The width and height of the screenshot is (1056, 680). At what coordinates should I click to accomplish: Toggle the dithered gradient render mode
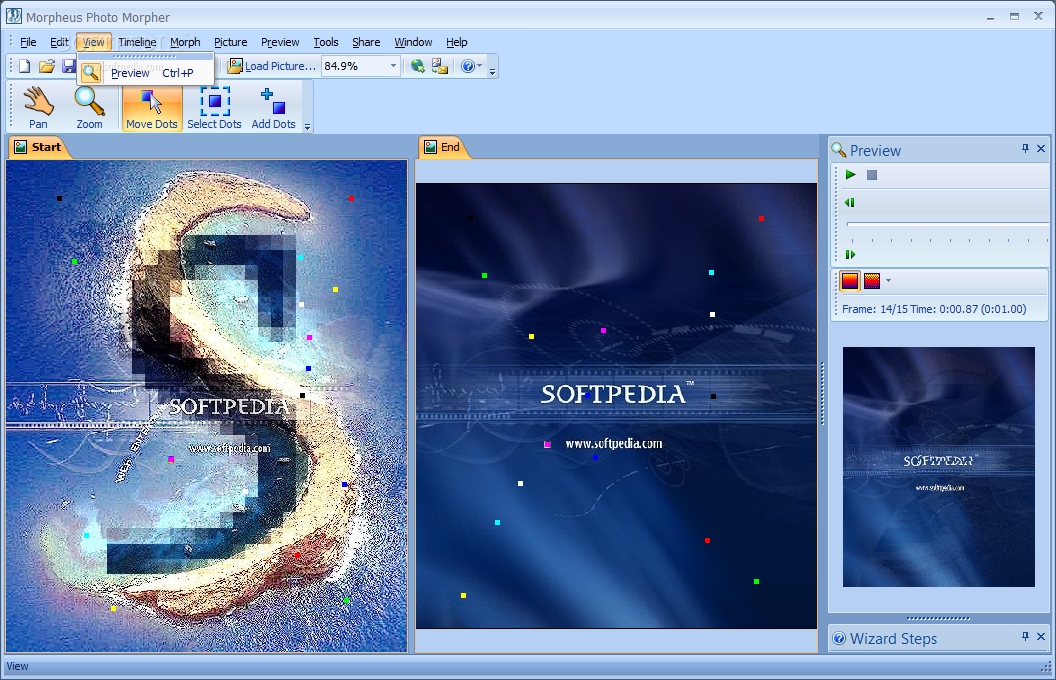tap(871, 281)
